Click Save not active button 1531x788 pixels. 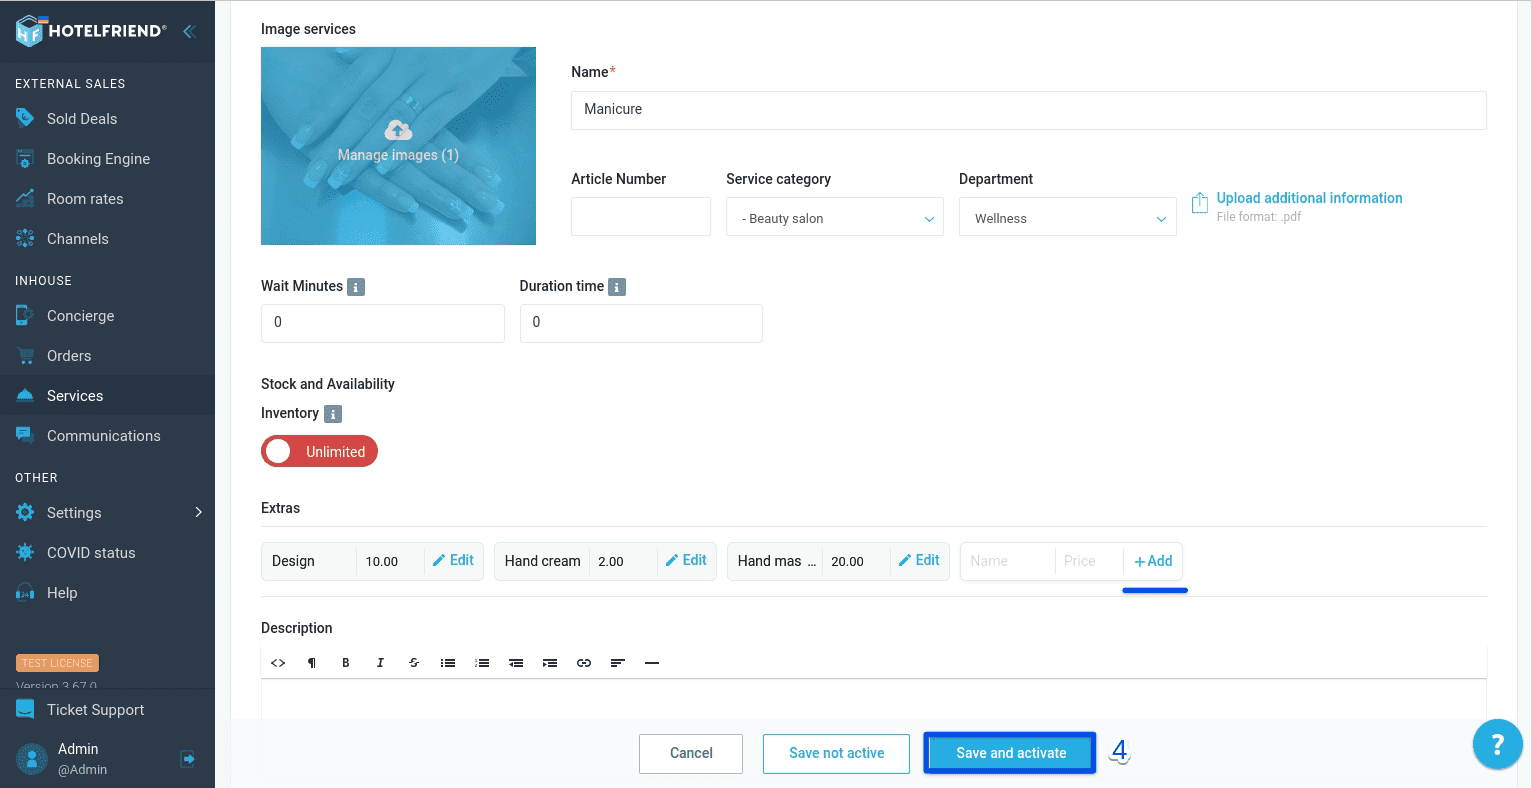pos(836,753)
